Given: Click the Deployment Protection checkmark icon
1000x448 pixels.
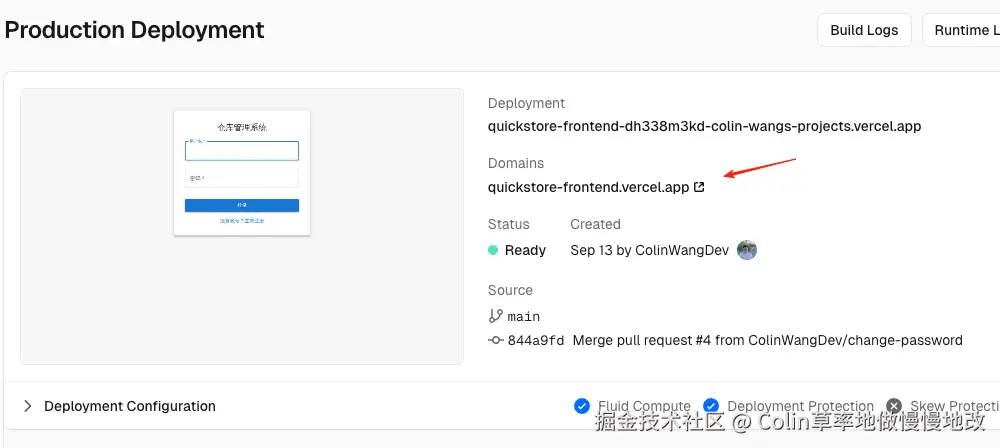Looking at the screenshot, I should (711, 406).
